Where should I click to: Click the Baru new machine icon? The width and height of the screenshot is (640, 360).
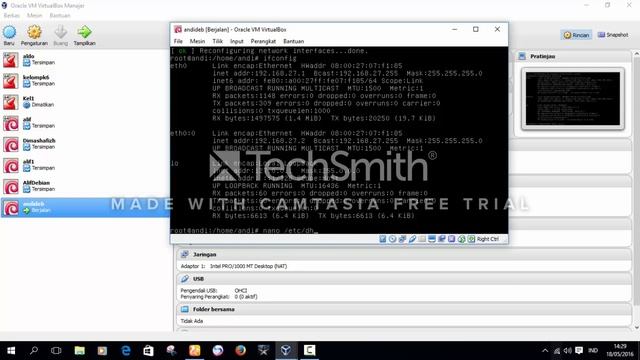(9, 32)
